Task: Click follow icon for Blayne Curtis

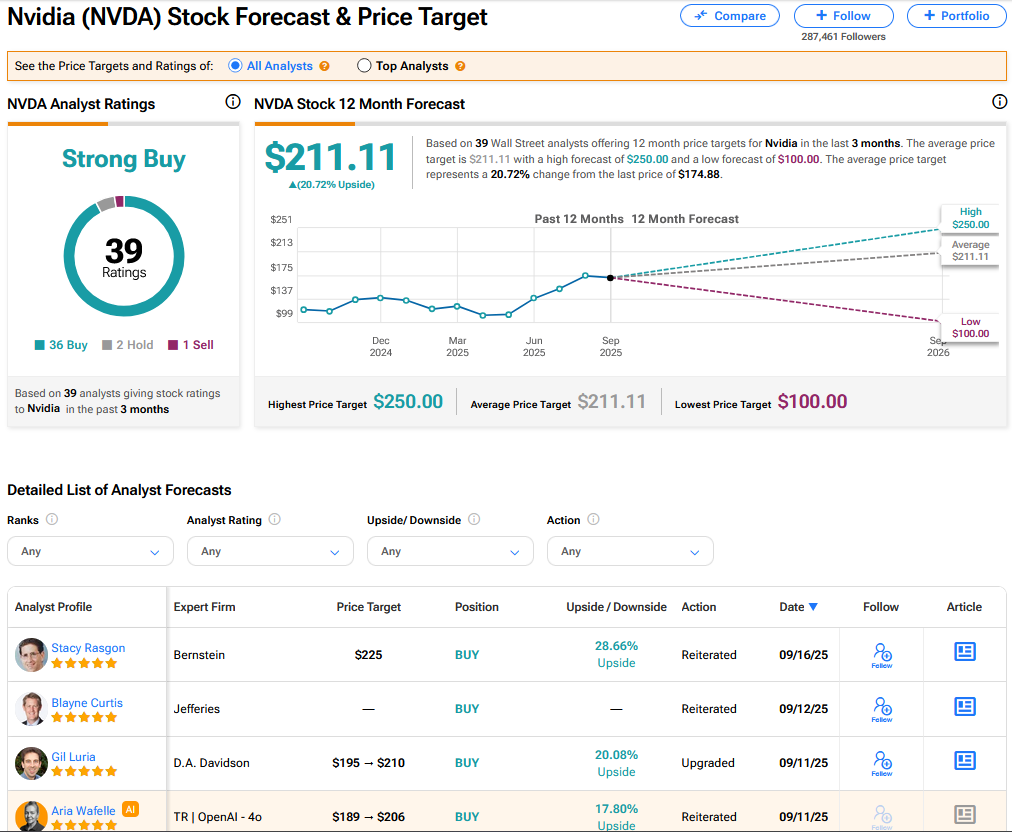Action: pos(881,709)
